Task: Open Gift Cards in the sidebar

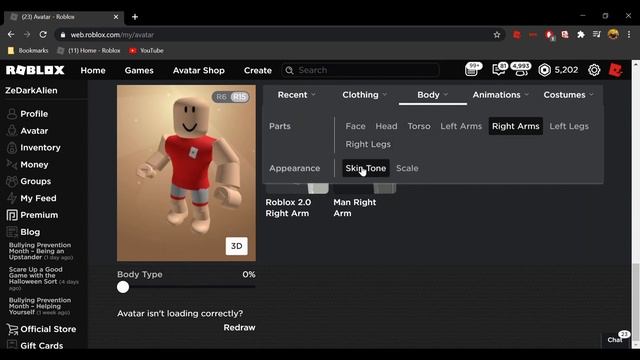Action: click(42, 346)
